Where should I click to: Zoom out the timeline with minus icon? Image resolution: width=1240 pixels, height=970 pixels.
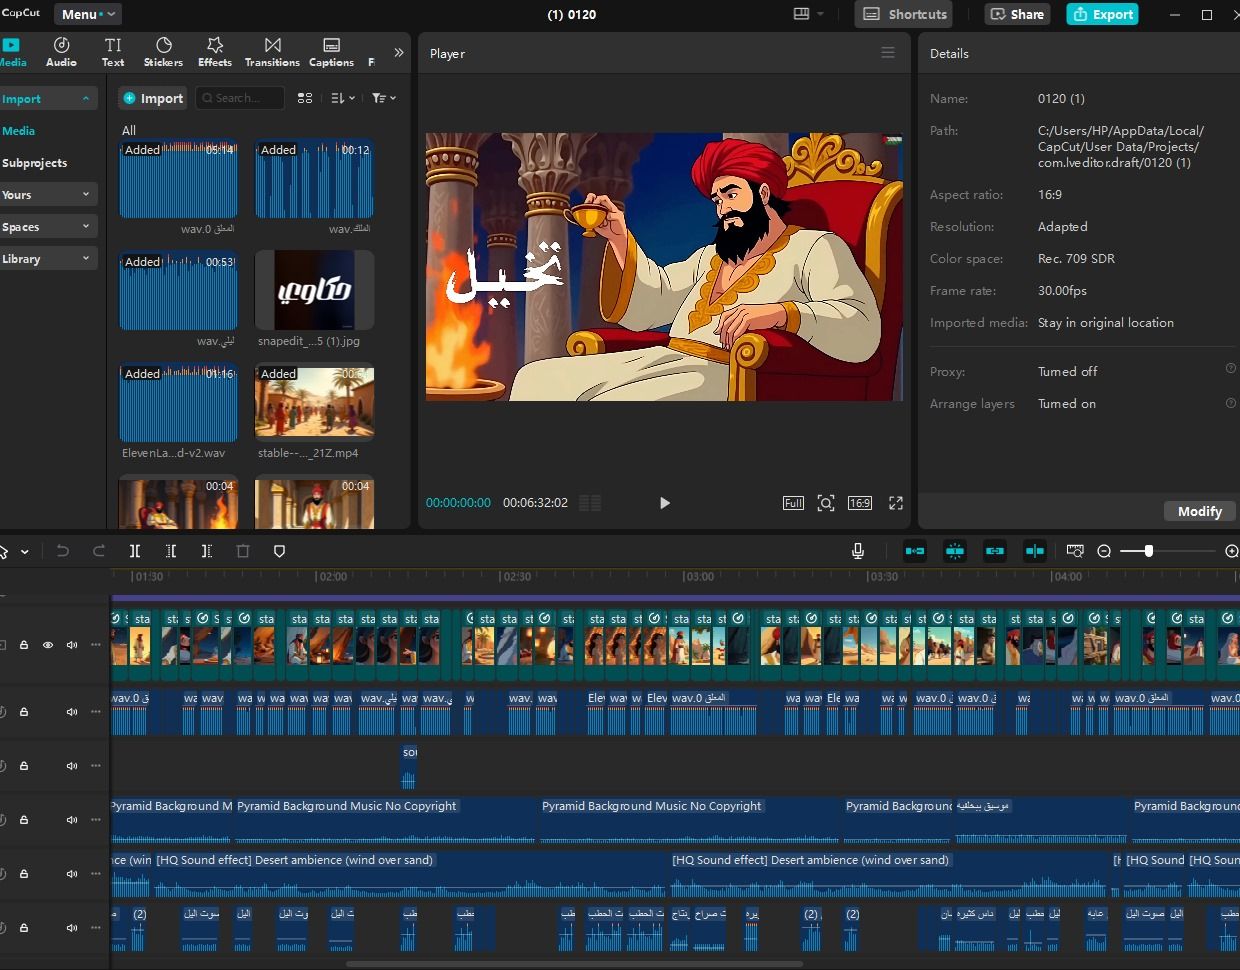[1104, 551]
